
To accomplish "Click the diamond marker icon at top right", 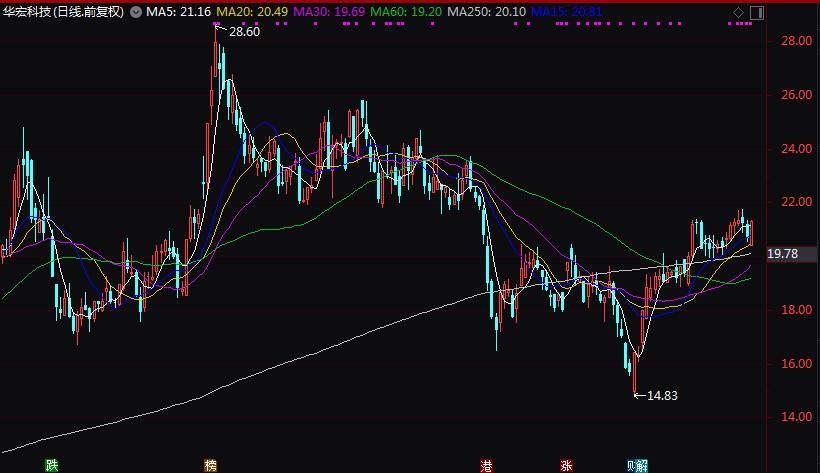I will (738, 12).
